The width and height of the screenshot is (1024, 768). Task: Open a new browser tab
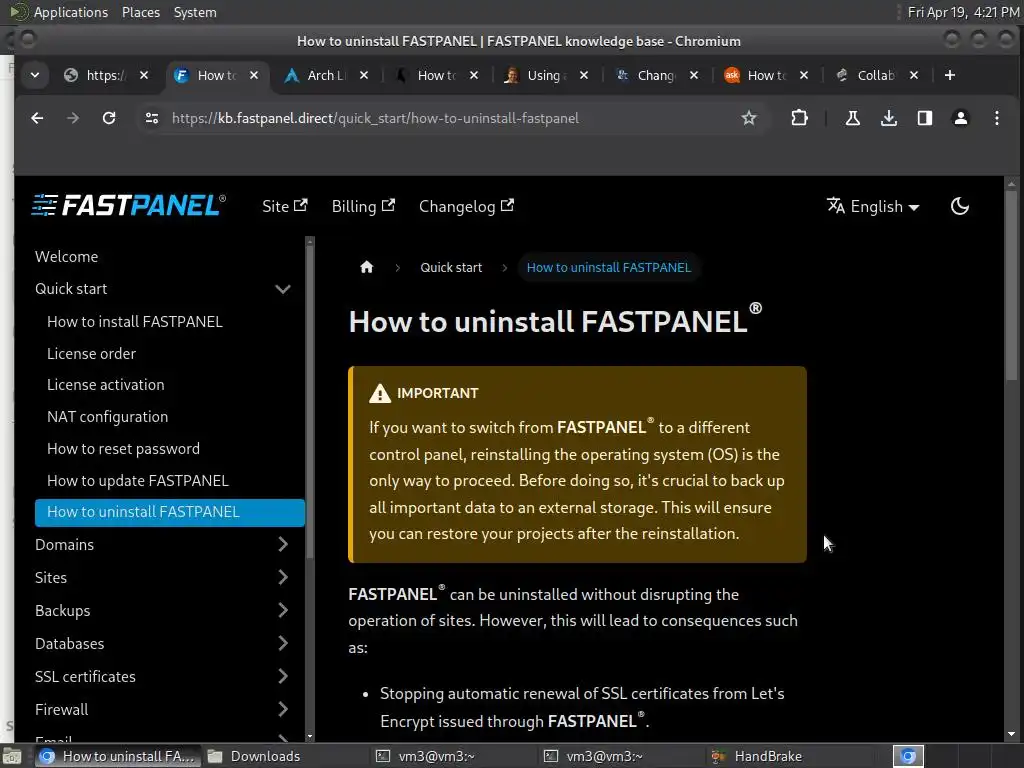click(x=950, y=75)
